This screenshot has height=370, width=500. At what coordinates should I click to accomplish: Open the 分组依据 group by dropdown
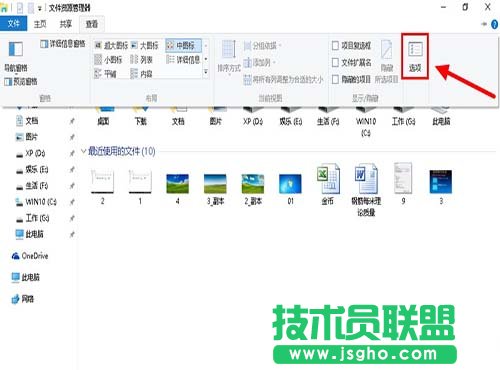tap(263, 45)
